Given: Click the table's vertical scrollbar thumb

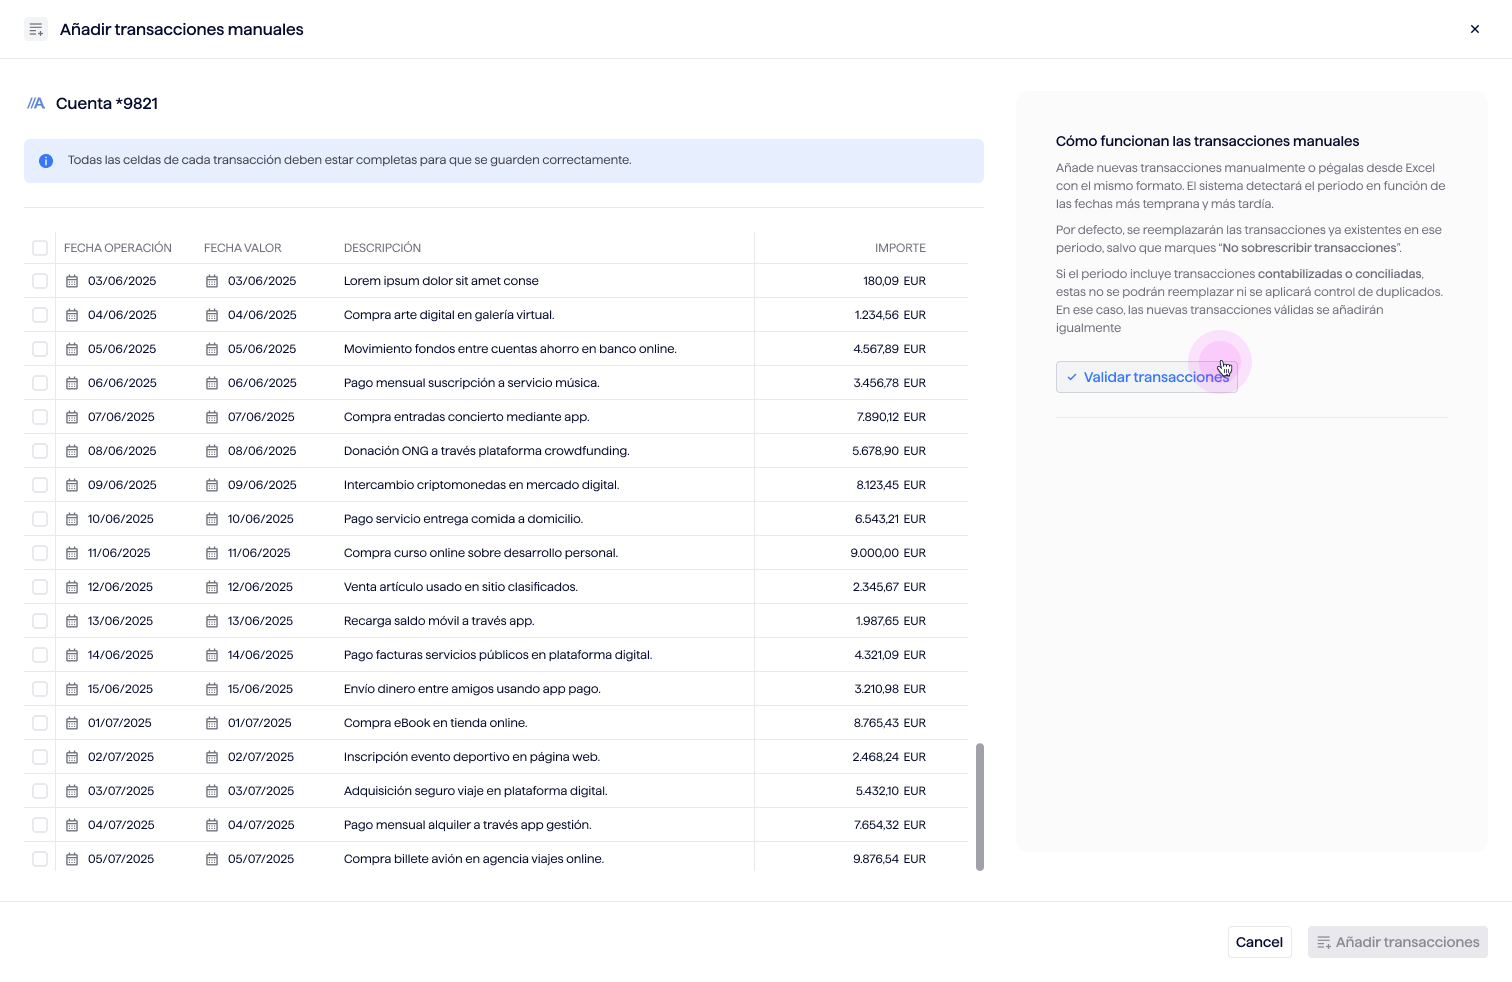Looking at the screenshot, I should point(980,806).
